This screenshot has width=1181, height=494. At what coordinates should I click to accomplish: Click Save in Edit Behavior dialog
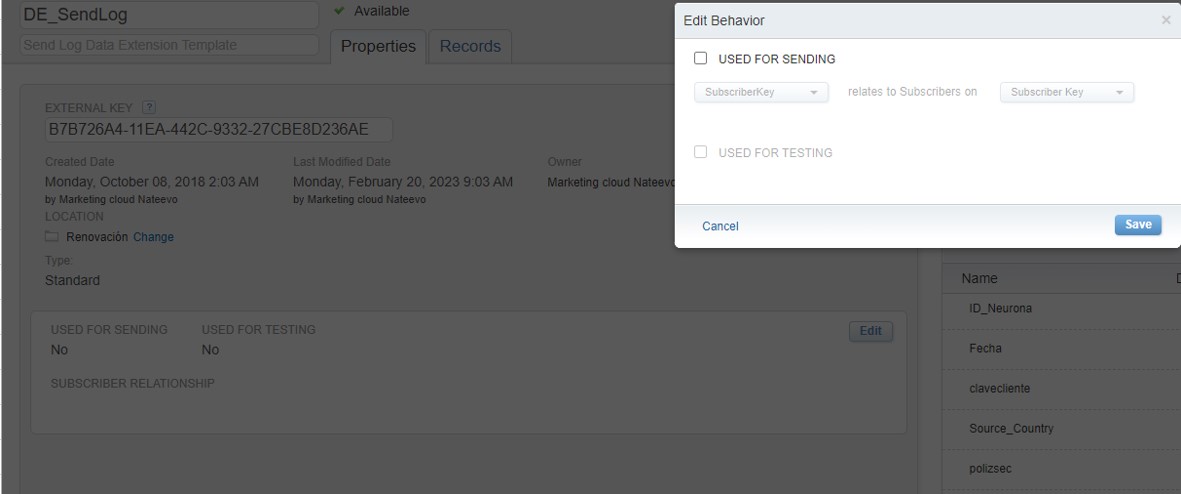(x=1137, y=225)
